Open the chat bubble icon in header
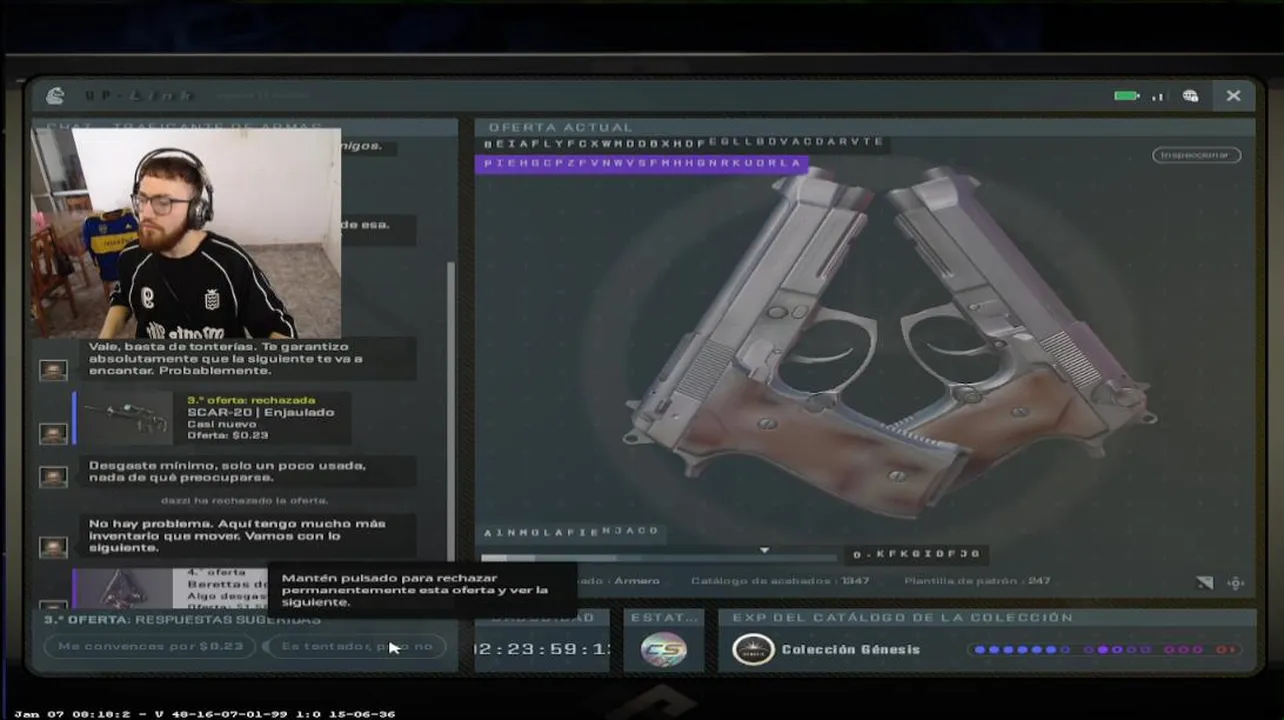 [1190, 96]
